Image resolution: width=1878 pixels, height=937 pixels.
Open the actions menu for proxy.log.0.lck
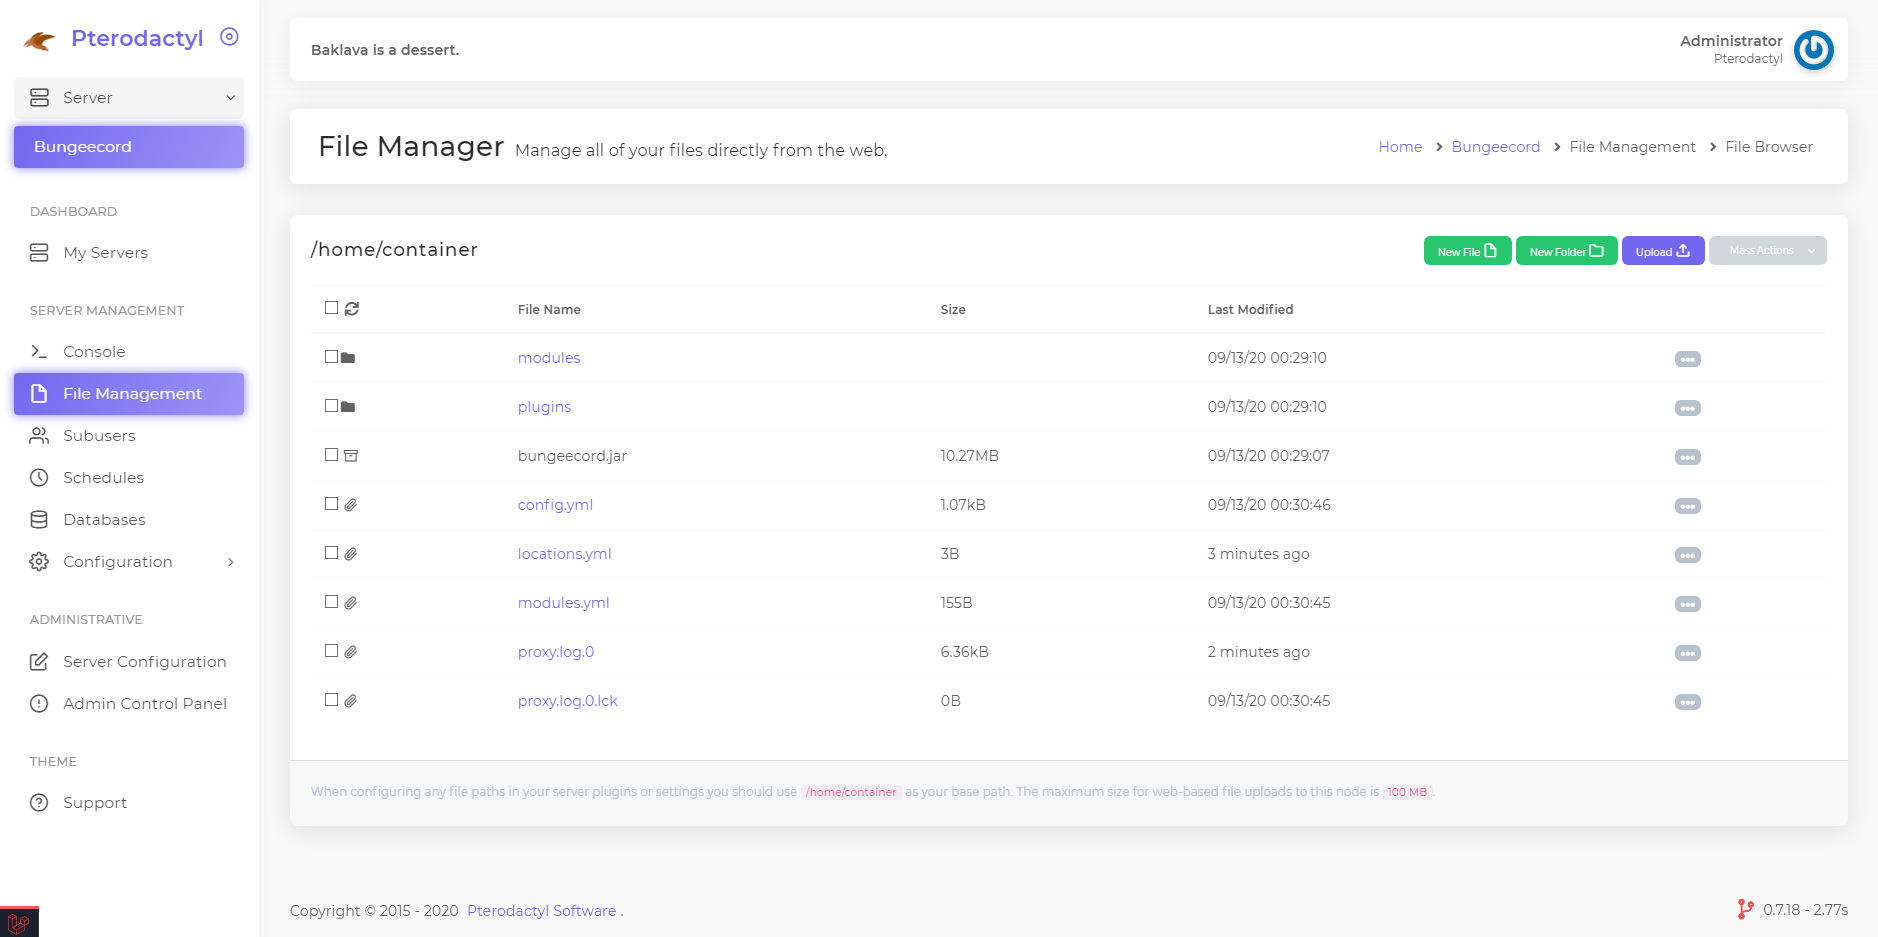[1687, 702]
